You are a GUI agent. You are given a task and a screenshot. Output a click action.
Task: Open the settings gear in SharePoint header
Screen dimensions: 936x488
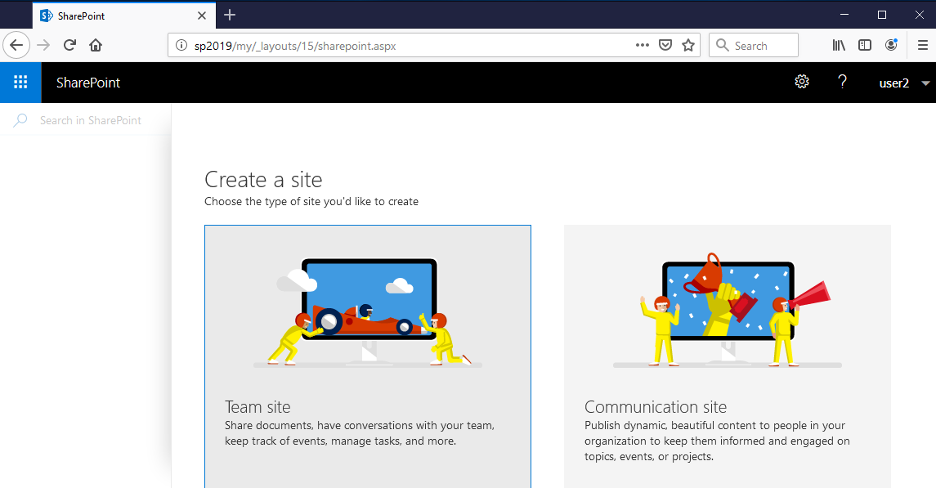tap(801, 82)
